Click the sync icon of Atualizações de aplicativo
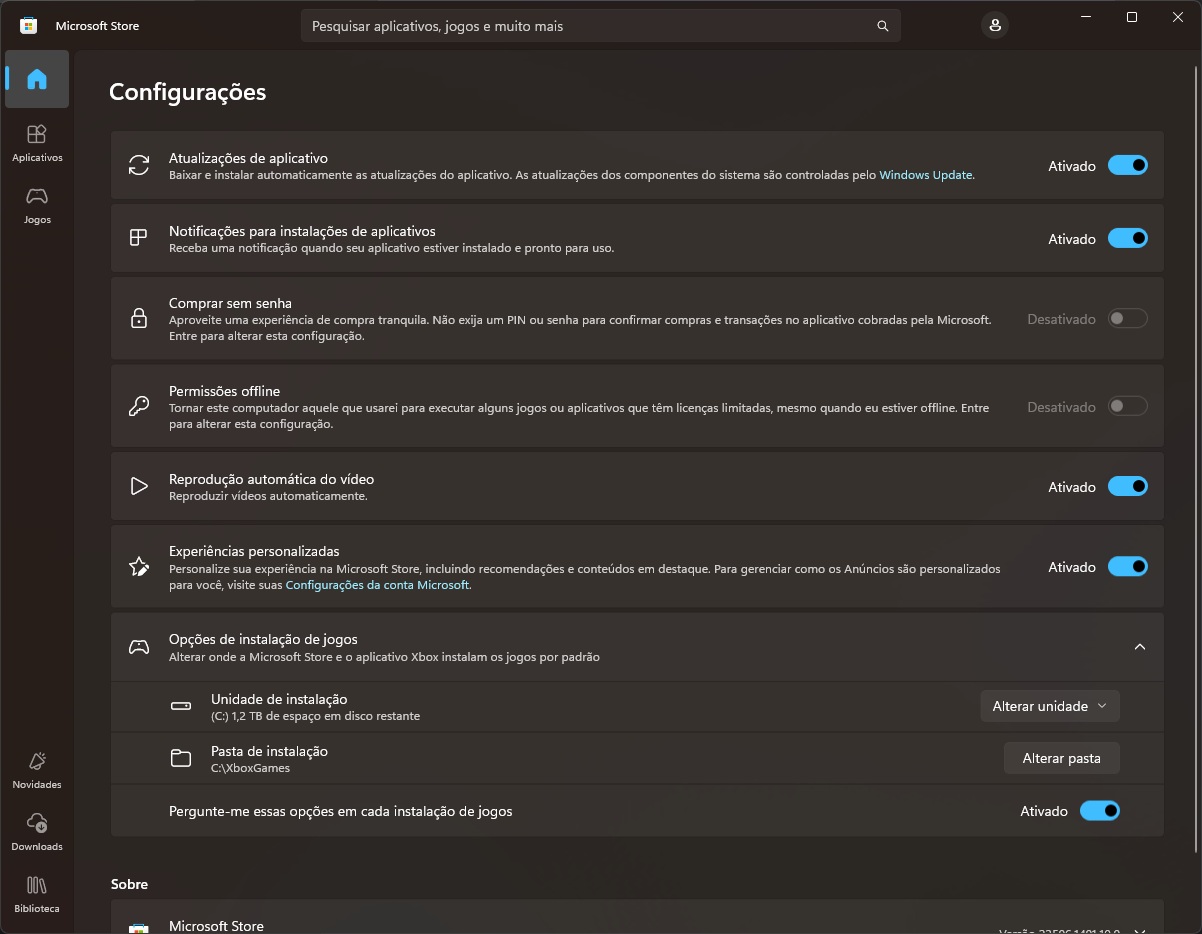 coord(139,166)
